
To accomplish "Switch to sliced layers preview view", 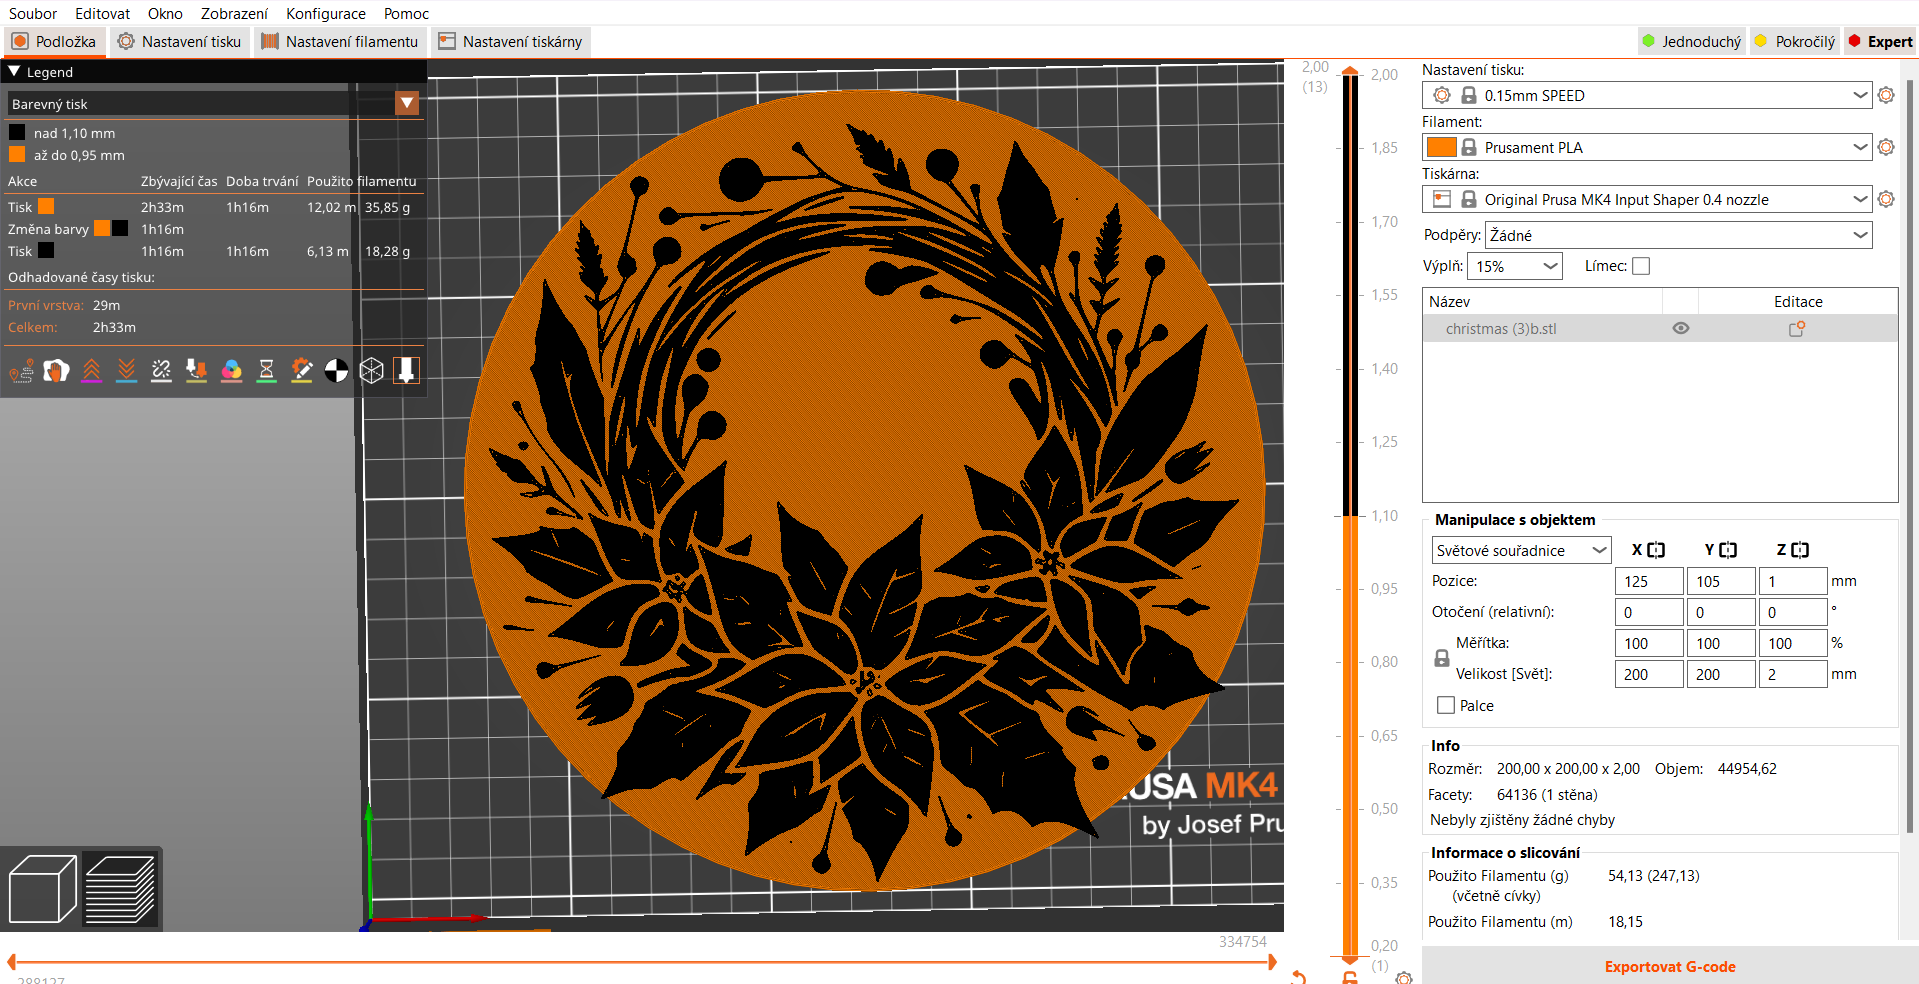I will pyautogui.click(x=120, y=889).
